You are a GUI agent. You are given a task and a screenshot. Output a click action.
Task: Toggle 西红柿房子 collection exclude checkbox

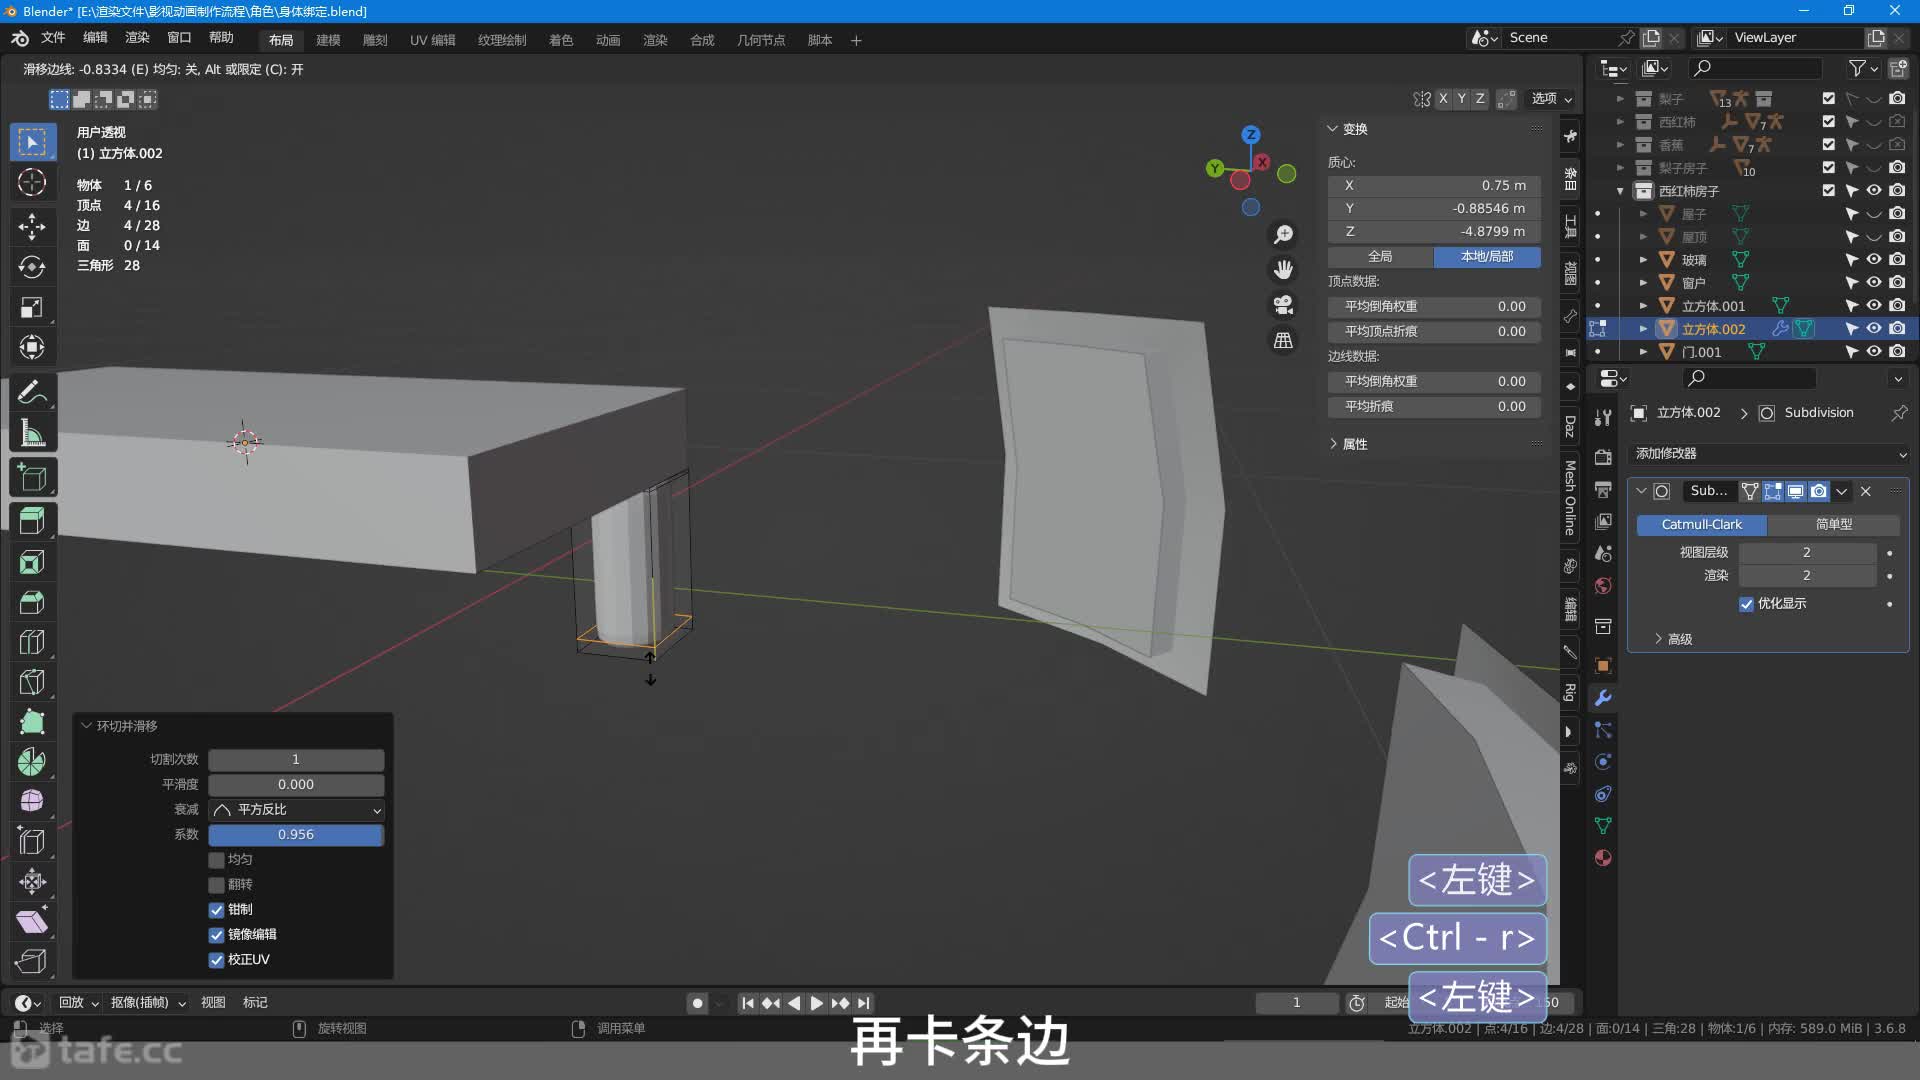(x=1828, y=190)
